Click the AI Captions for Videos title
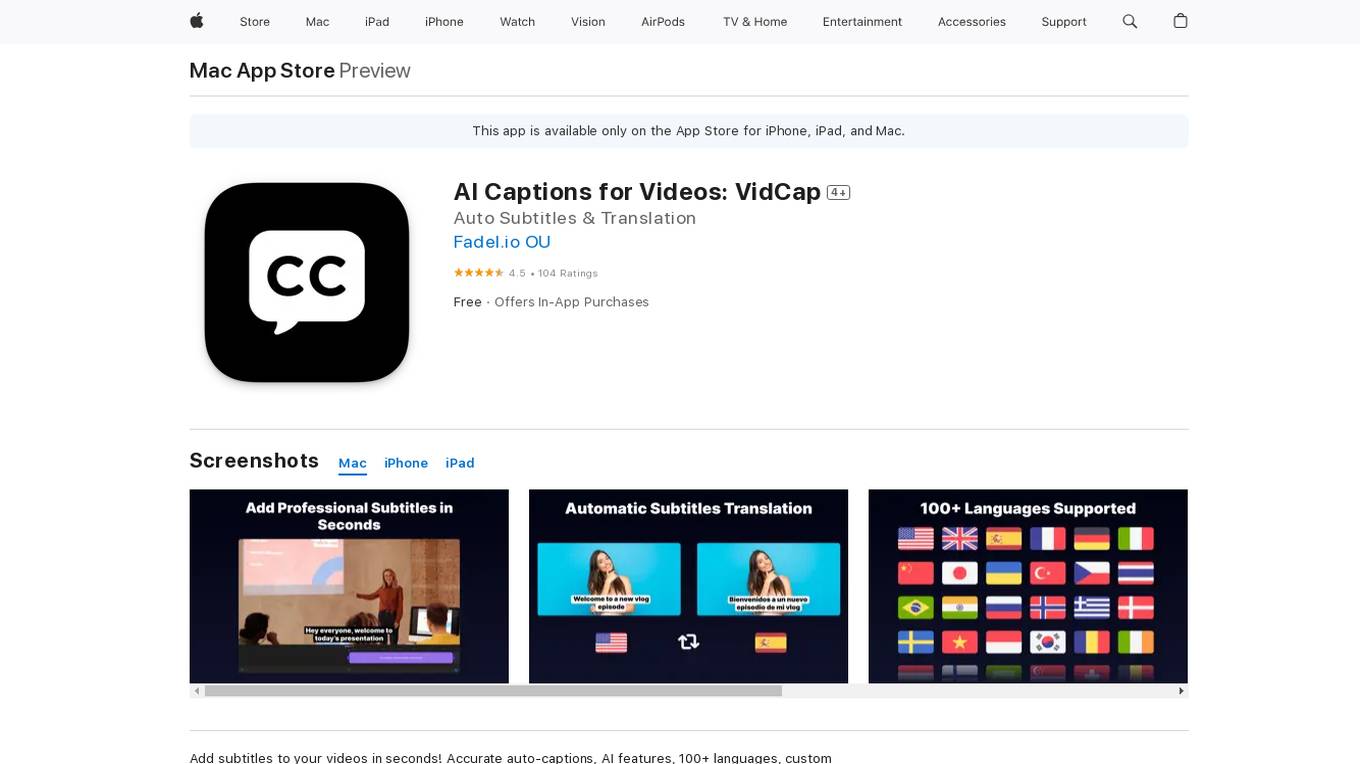Image resolution: width=1360 pixels, height=764 pixels. pyautogui.click(x=637, y=192)
